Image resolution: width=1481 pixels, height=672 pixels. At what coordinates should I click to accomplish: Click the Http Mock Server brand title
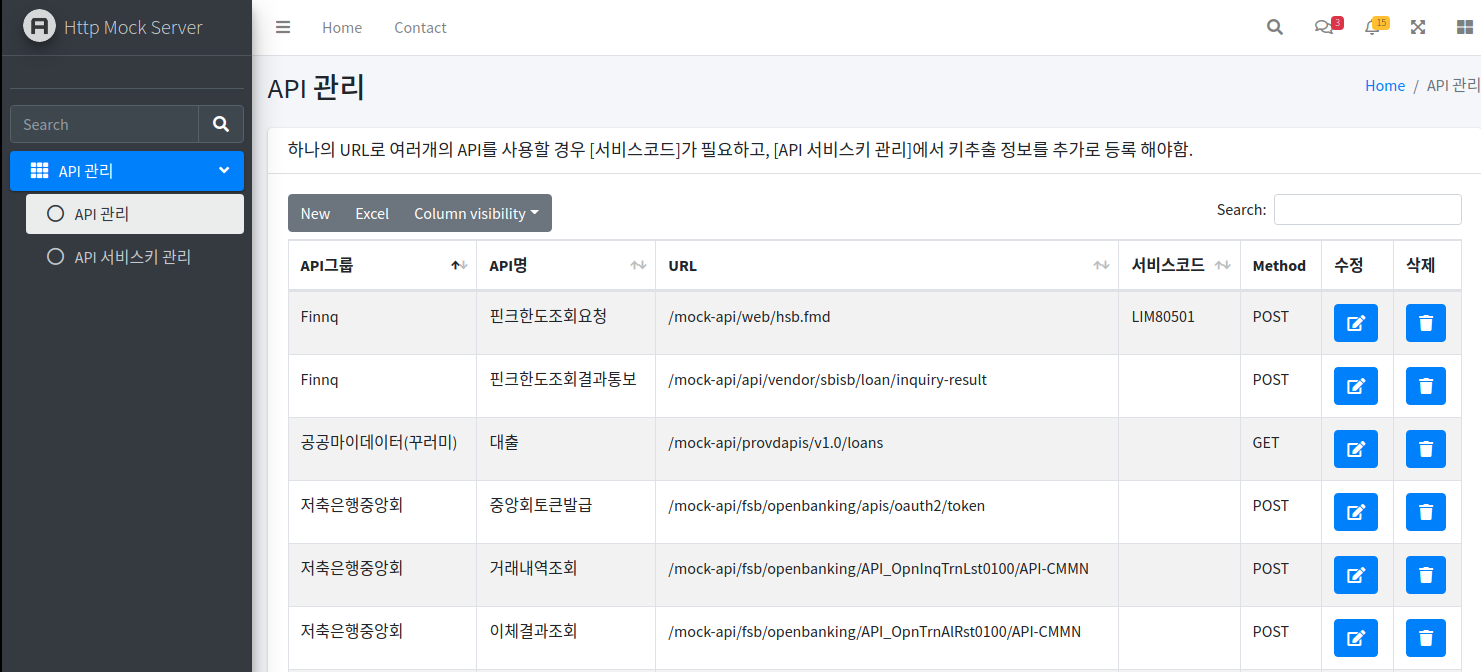(133, 27)
